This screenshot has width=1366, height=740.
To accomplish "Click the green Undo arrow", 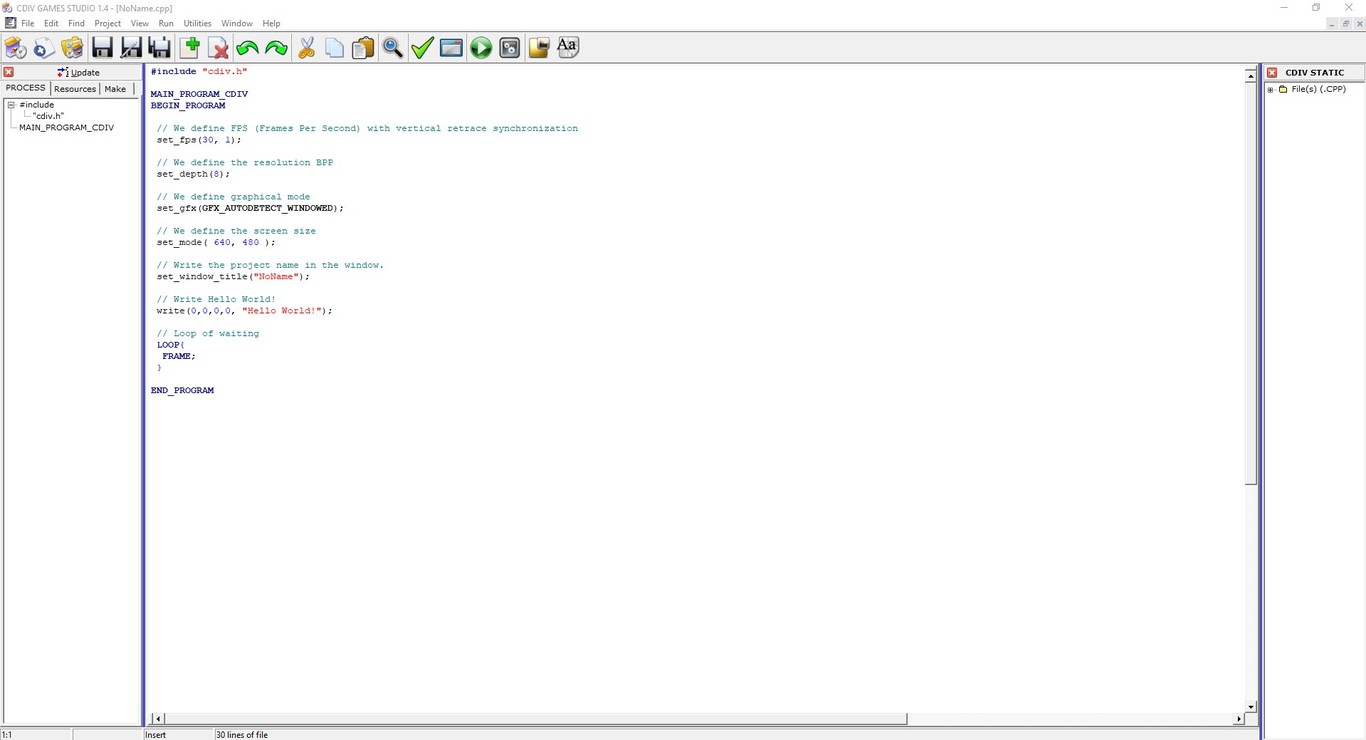I will point(247,48).
